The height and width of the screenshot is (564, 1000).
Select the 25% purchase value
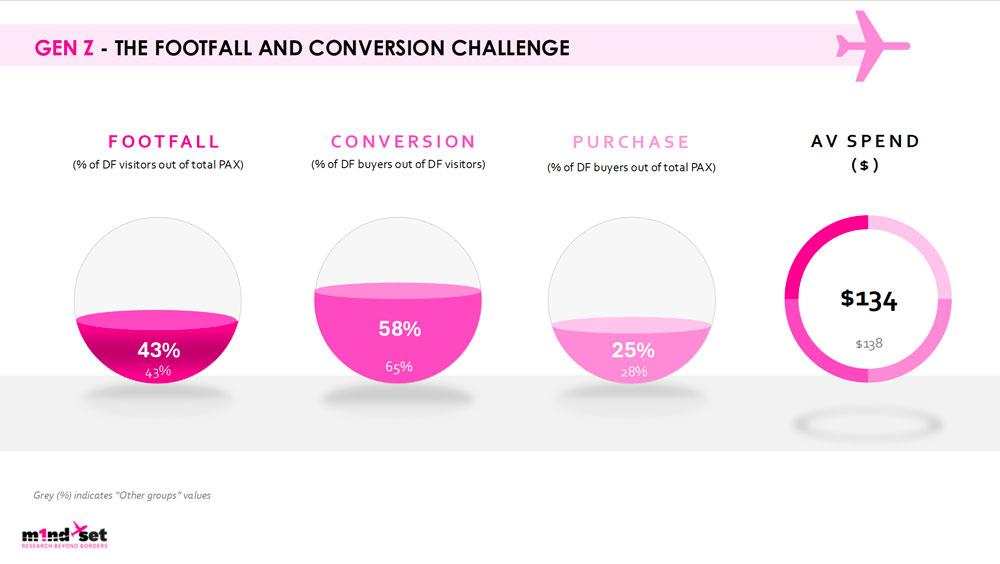633,350
